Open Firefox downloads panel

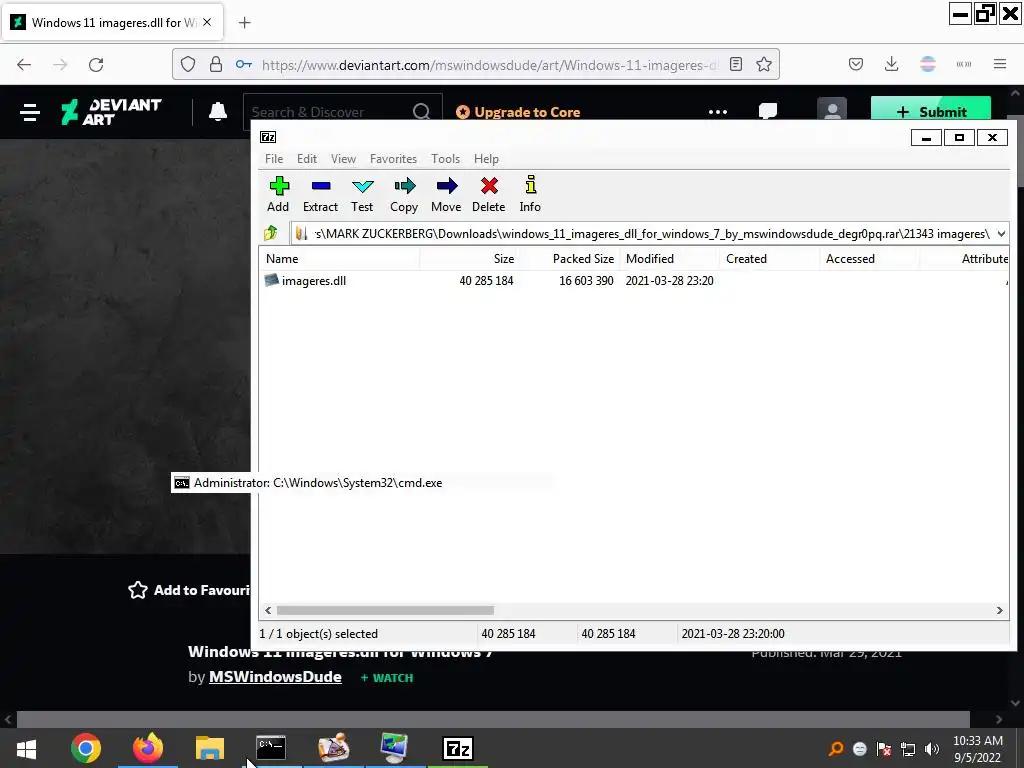tap(891, 65)
